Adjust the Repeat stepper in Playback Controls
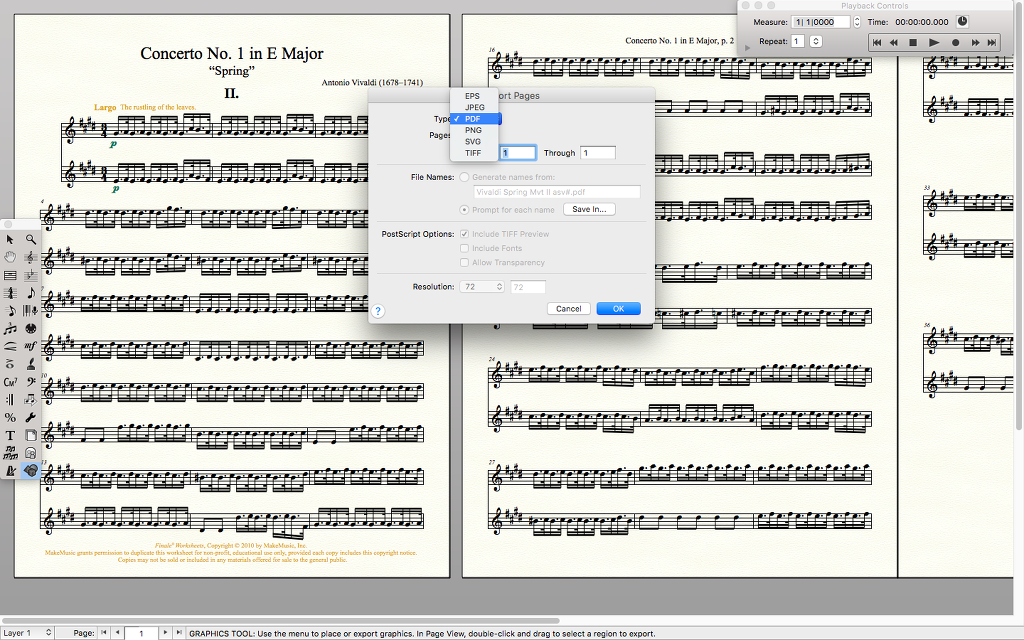The height and width of the screenshot is (640, 1024). [815, 41]
